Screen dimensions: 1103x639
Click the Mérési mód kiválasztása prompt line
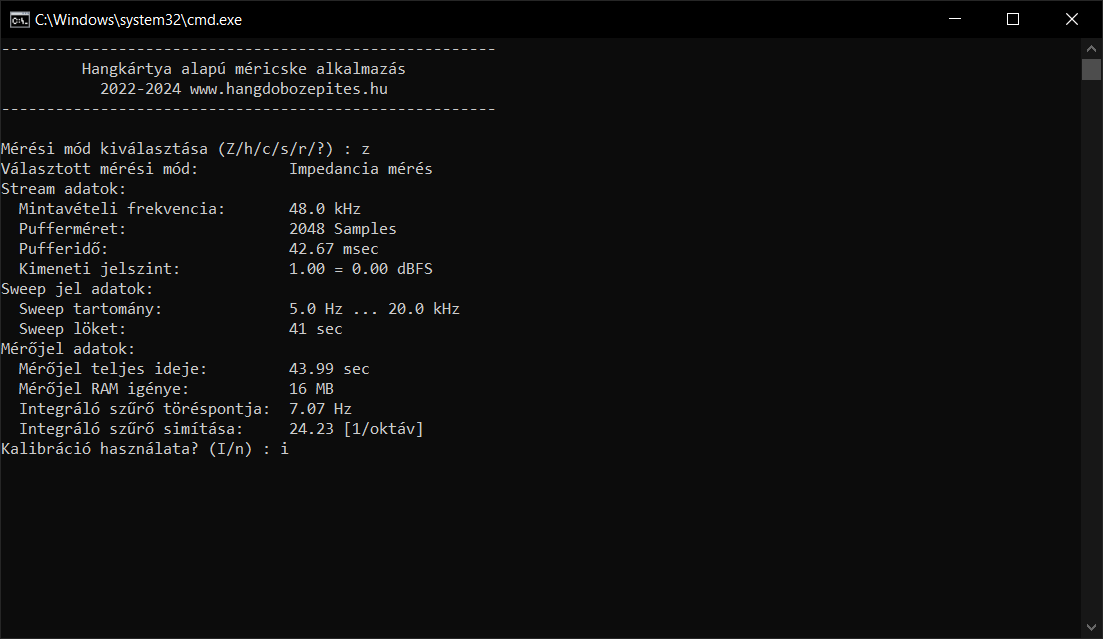[185, 149]
